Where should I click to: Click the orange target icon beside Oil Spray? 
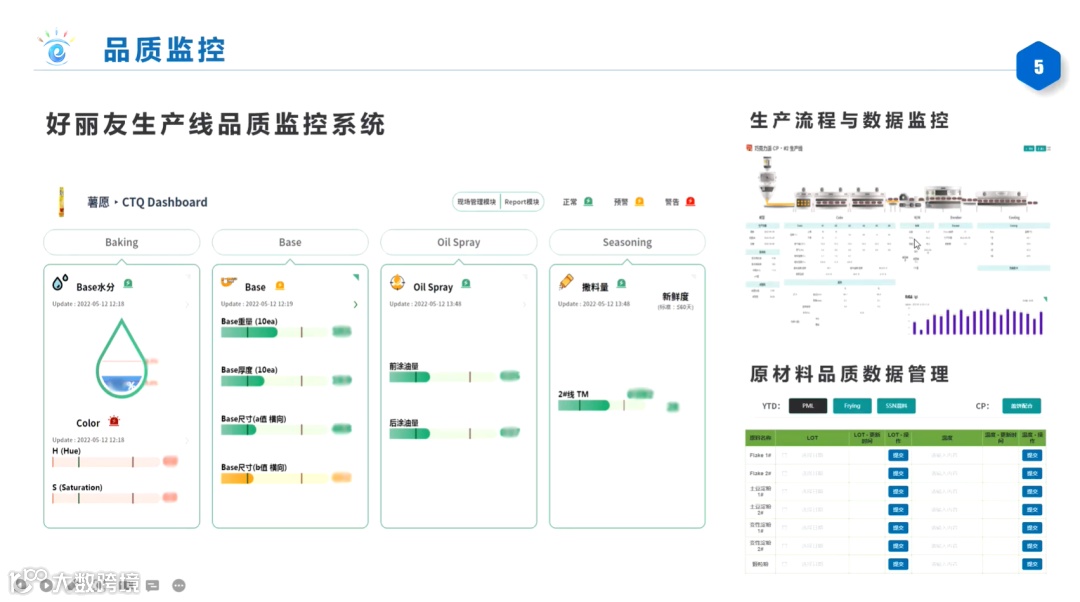click(x=397, y=282)
